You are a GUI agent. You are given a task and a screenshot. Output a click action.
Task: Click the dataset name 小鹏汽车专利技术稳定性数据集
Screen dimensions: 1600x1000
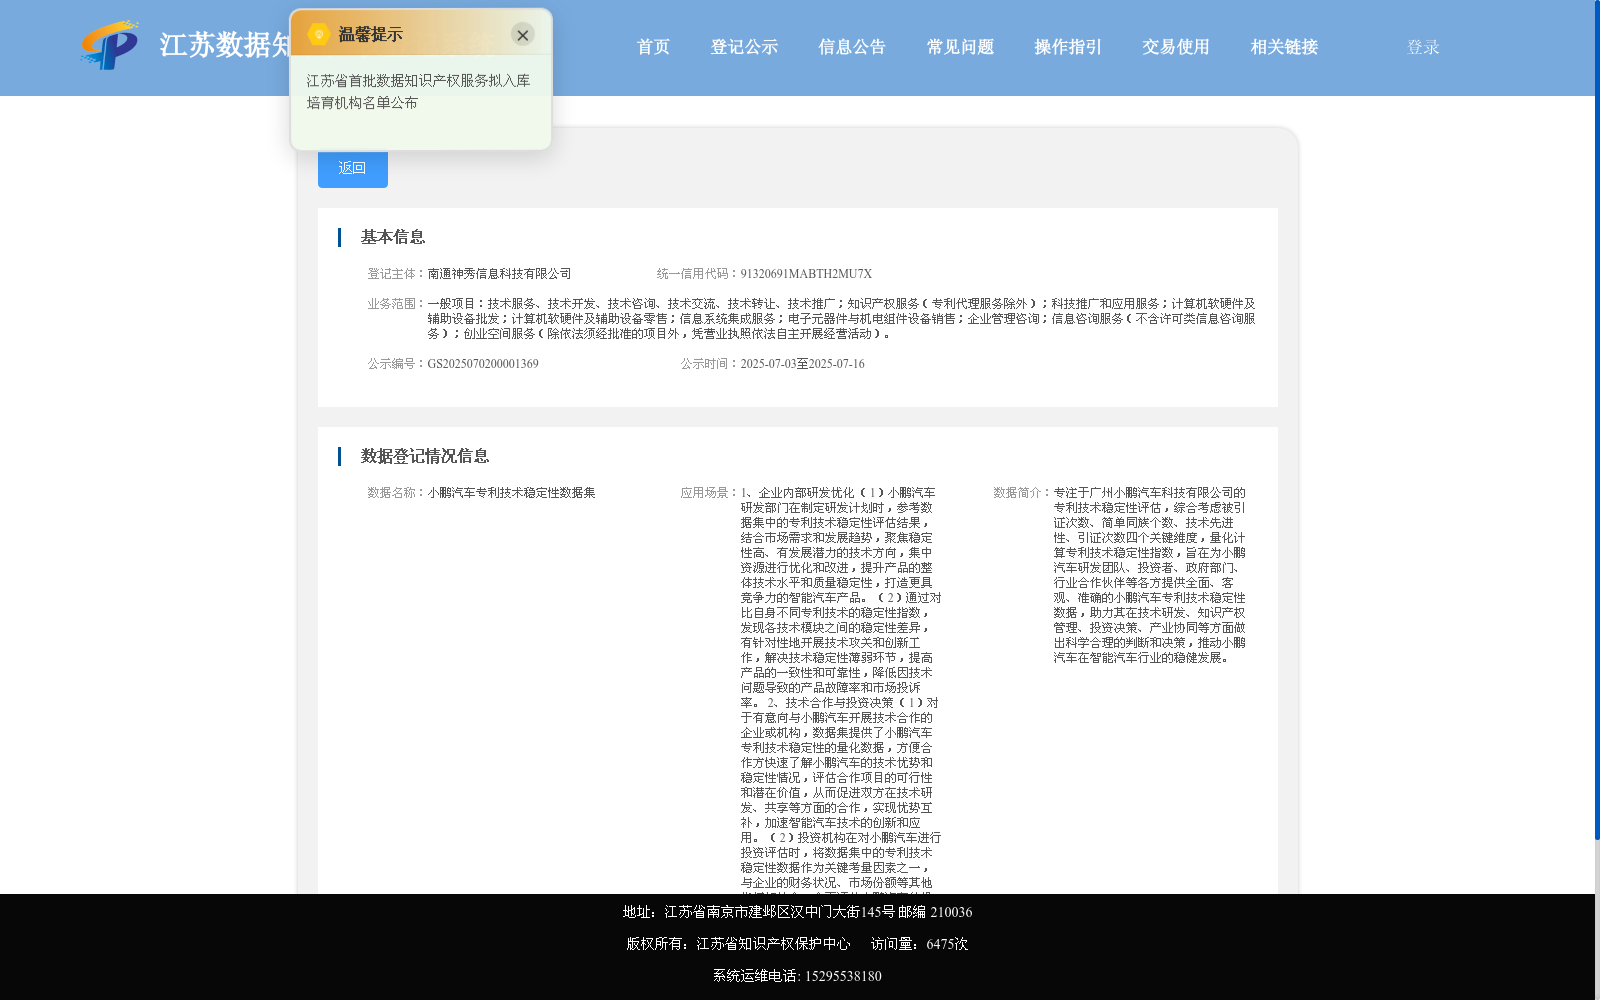(511, 493)
